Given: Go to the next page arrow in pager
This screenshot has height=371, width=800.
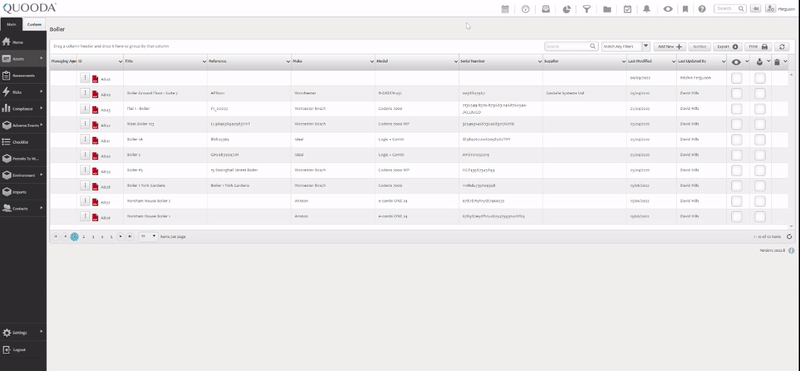Looking at the screenshot, I should (x=120, y=236).
